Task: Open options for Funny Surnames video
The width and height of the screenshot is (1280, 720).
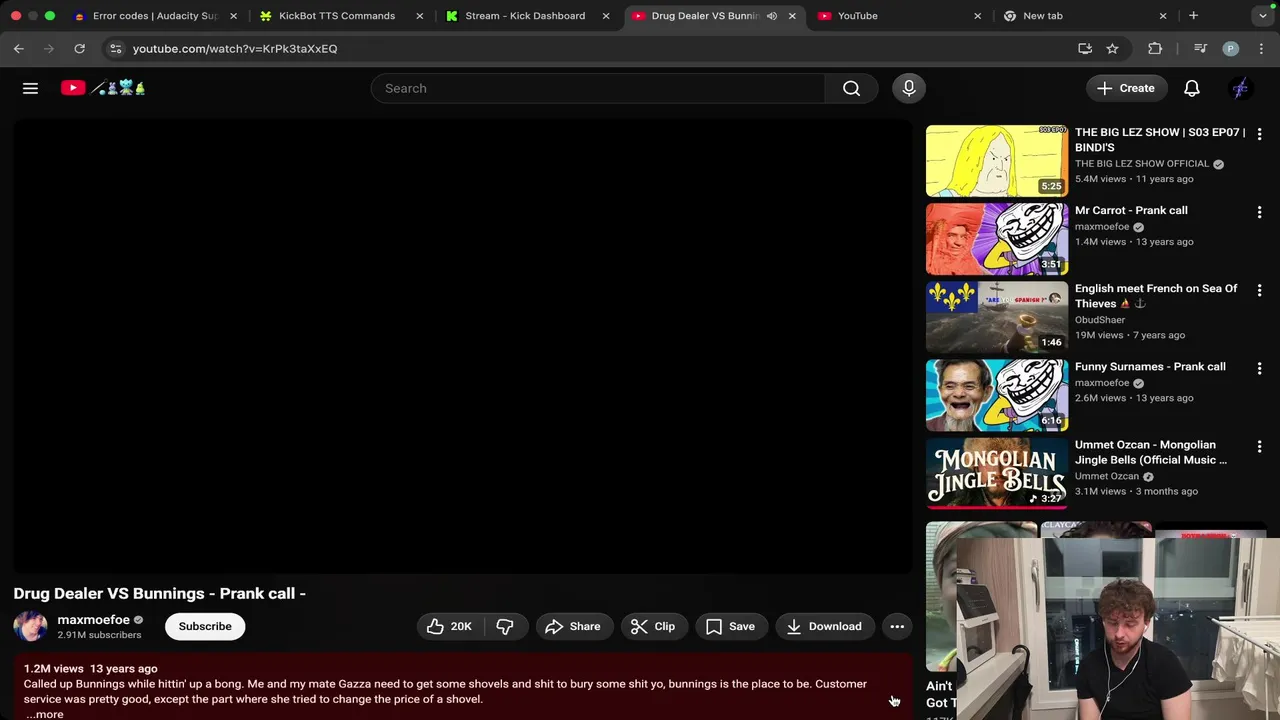Action: point(1259,368)
